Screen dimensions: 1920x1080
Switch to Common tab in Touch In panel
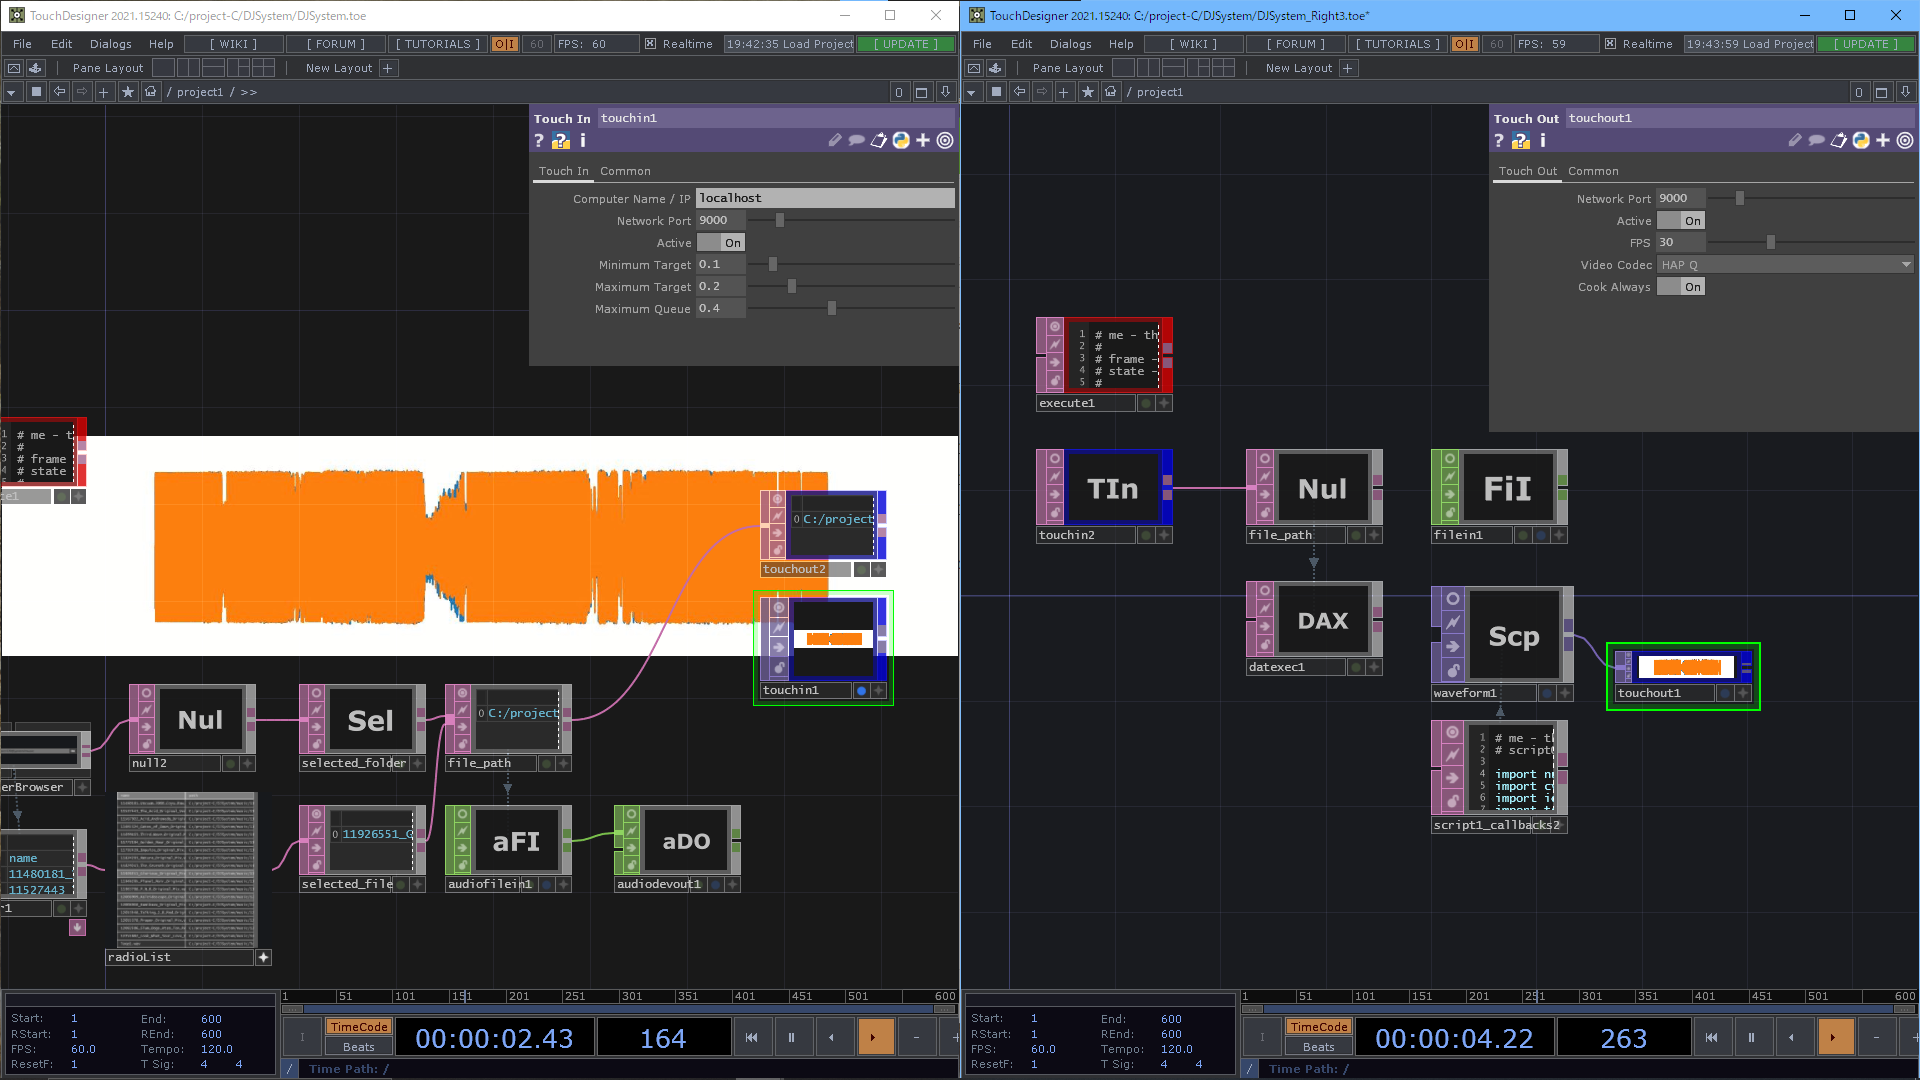pyautogui.click(x=625, y=171)
